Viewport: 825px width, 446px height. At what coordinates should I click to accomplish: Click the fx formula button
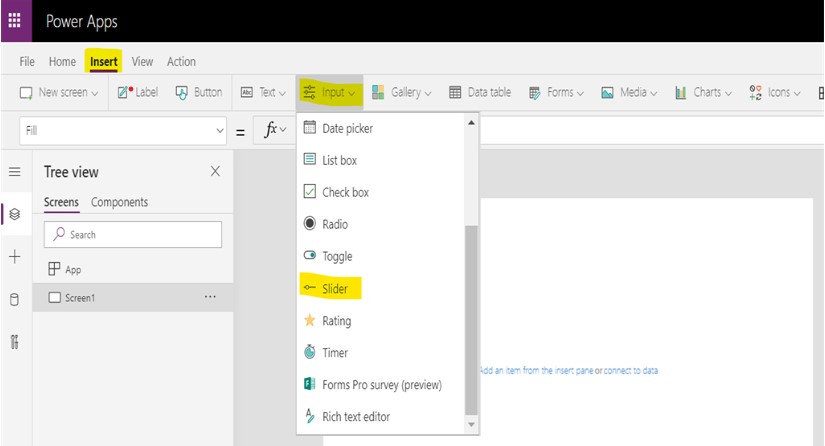275,130
